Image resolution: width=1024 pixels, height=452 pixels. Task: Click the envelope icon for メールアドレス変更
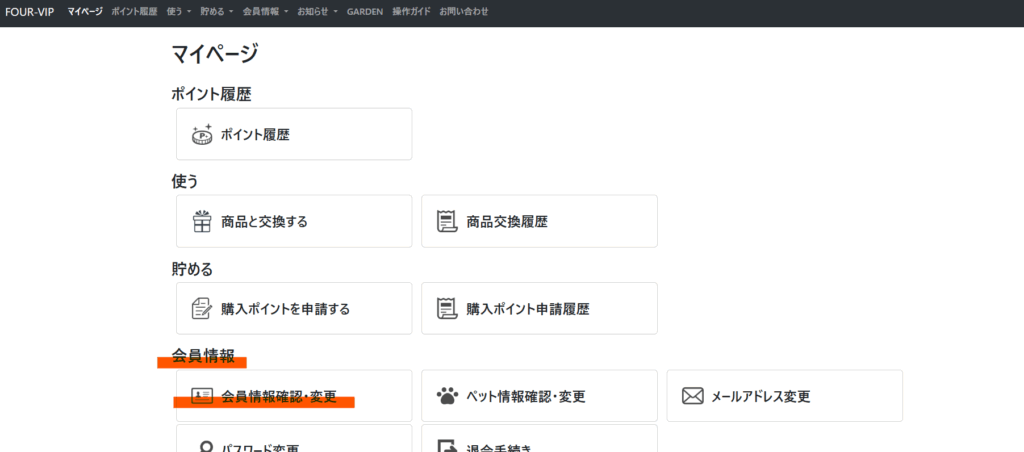click(x=692, y=395)
